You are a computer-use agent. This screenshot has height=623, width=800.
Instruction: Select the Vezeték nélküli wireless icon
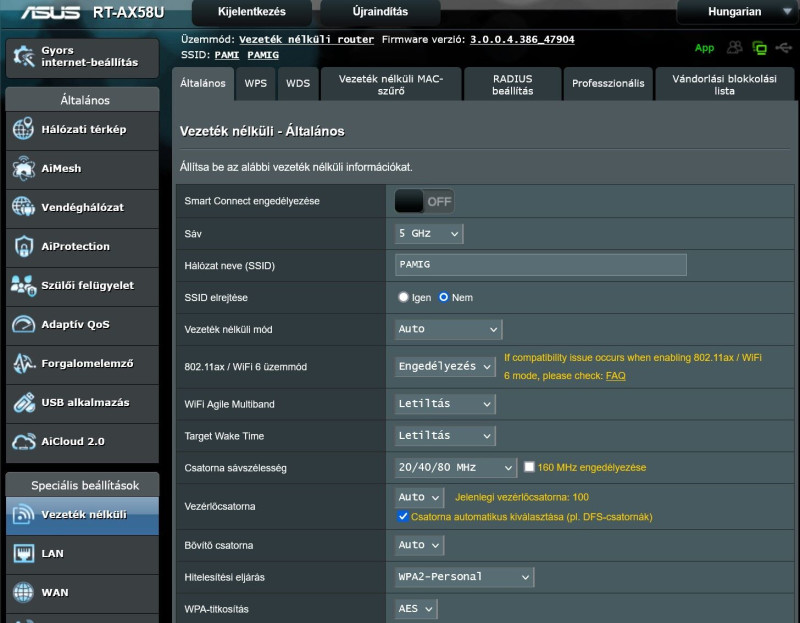click(x=23, y=514)
